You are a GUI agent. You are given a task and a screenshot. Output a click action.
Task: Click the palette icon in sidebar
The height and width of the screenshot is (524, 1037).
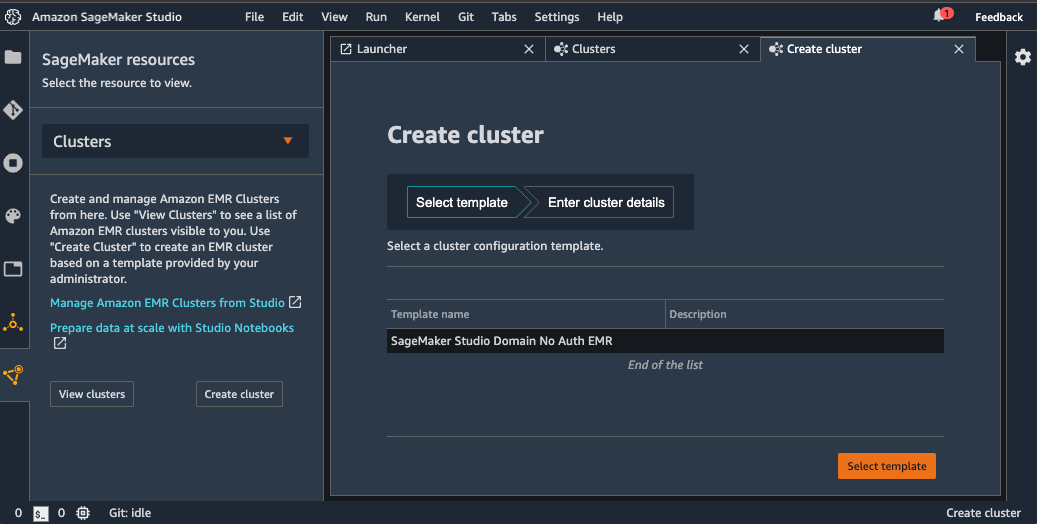click(13, 216)
